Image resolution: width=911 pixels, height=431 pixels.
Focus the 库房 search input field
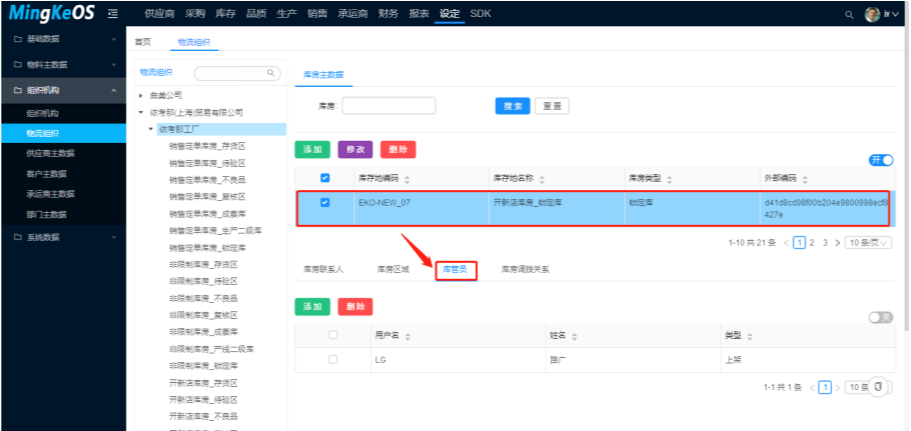click(x=389, y=106)
